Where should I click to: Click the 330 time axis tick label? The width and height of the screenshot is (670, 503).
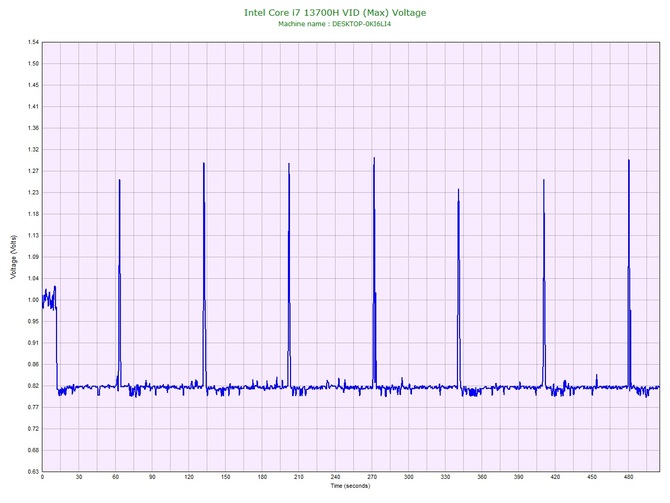446,477
